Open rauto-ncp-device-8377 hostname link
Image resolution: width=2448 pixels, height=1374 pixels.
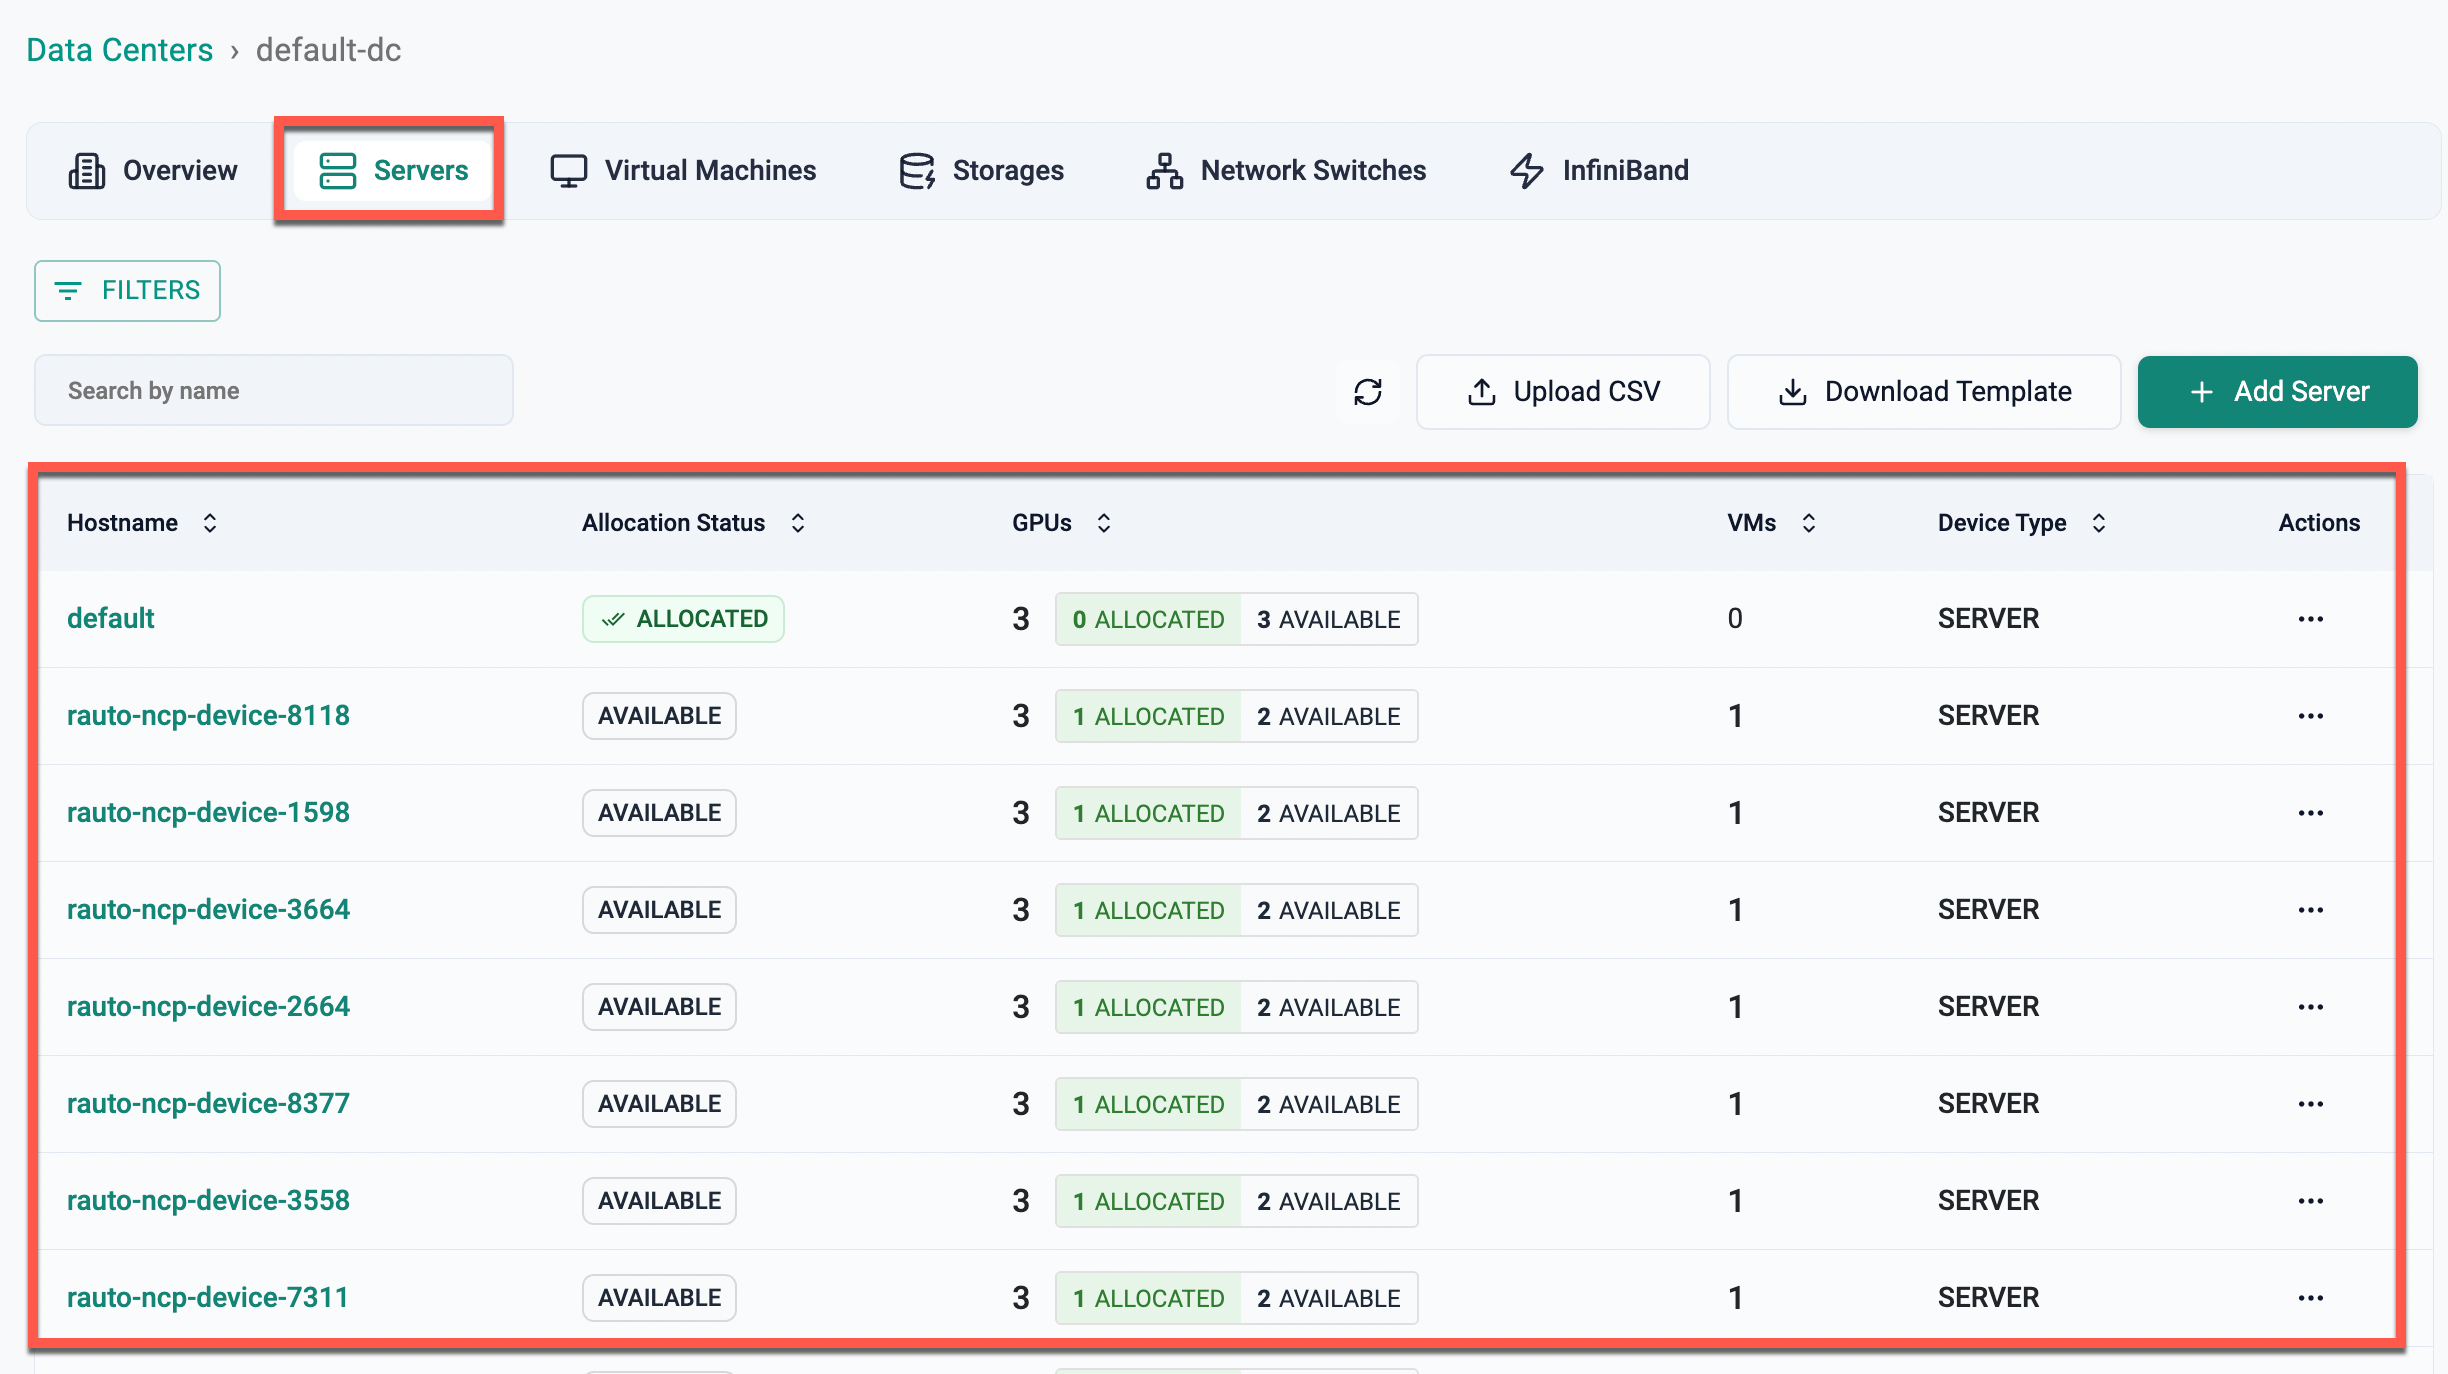pyautogui.click(x=208, y=1104)
